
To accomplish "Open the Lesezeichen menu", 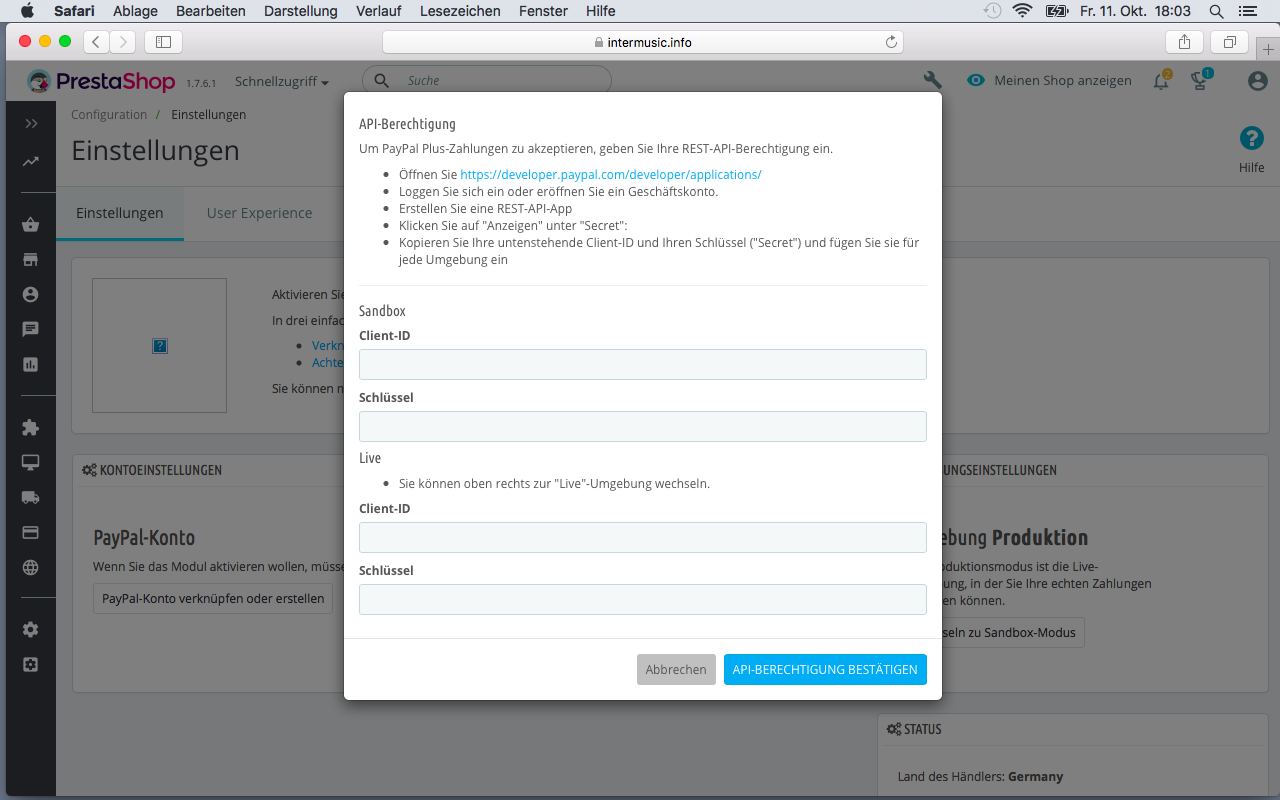I will coord(461,11).
